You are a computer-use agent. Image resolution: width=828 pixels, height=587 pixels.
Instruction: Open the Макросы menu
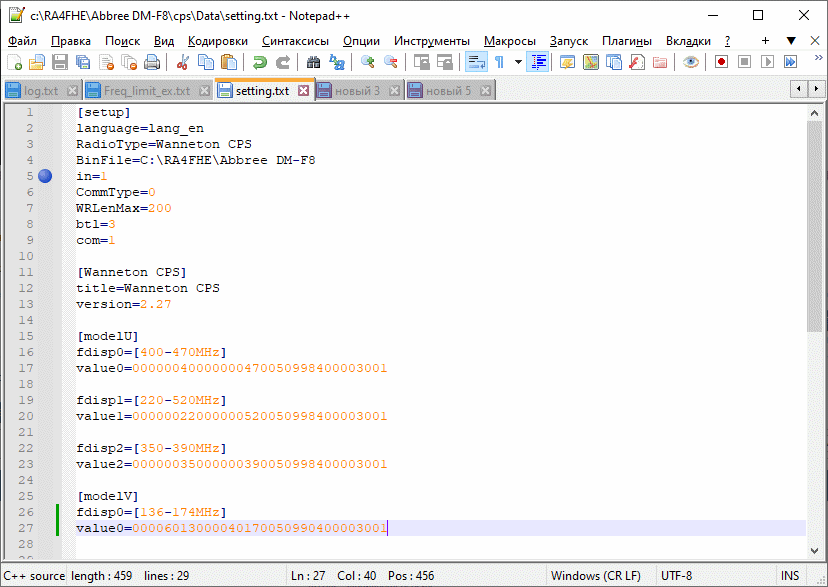click(x=510, y=41)
